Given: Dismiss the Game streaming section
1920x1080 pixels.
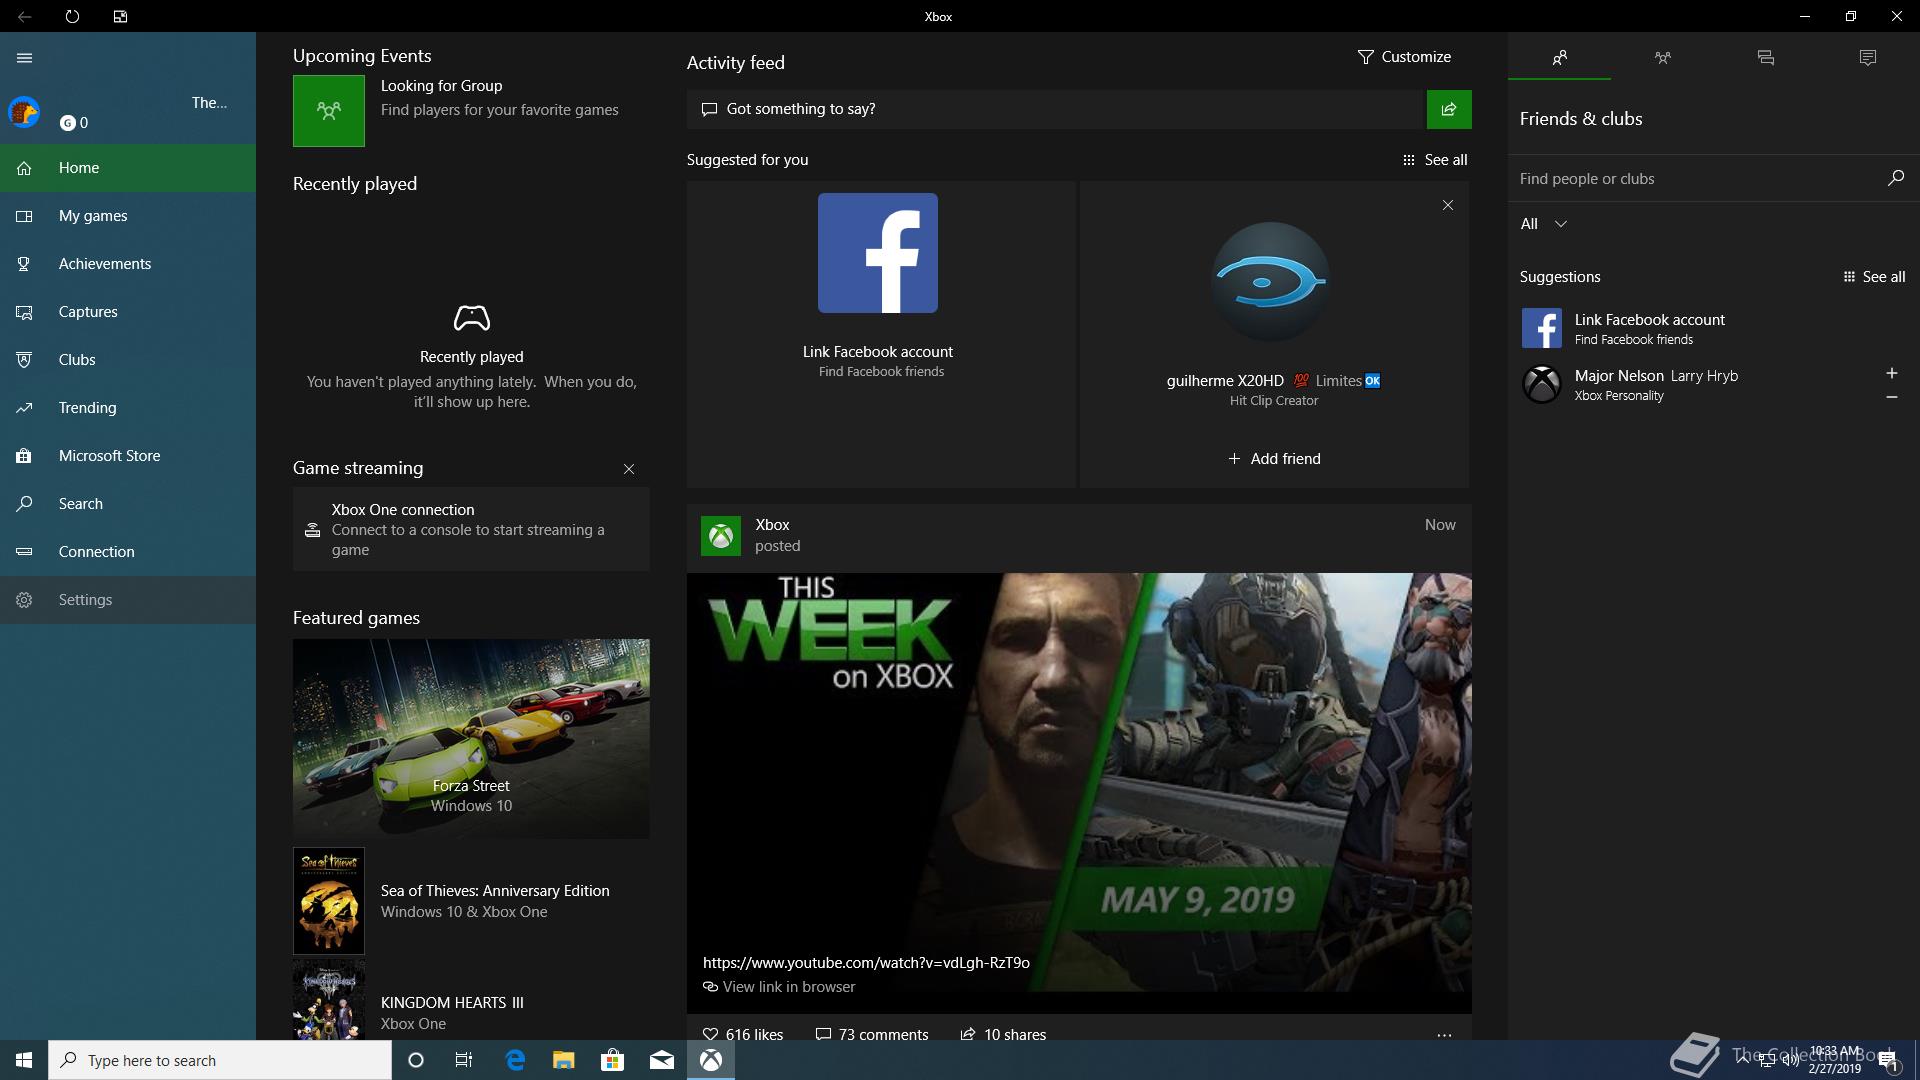Looking at the screenshot, I should click(629, 469).
